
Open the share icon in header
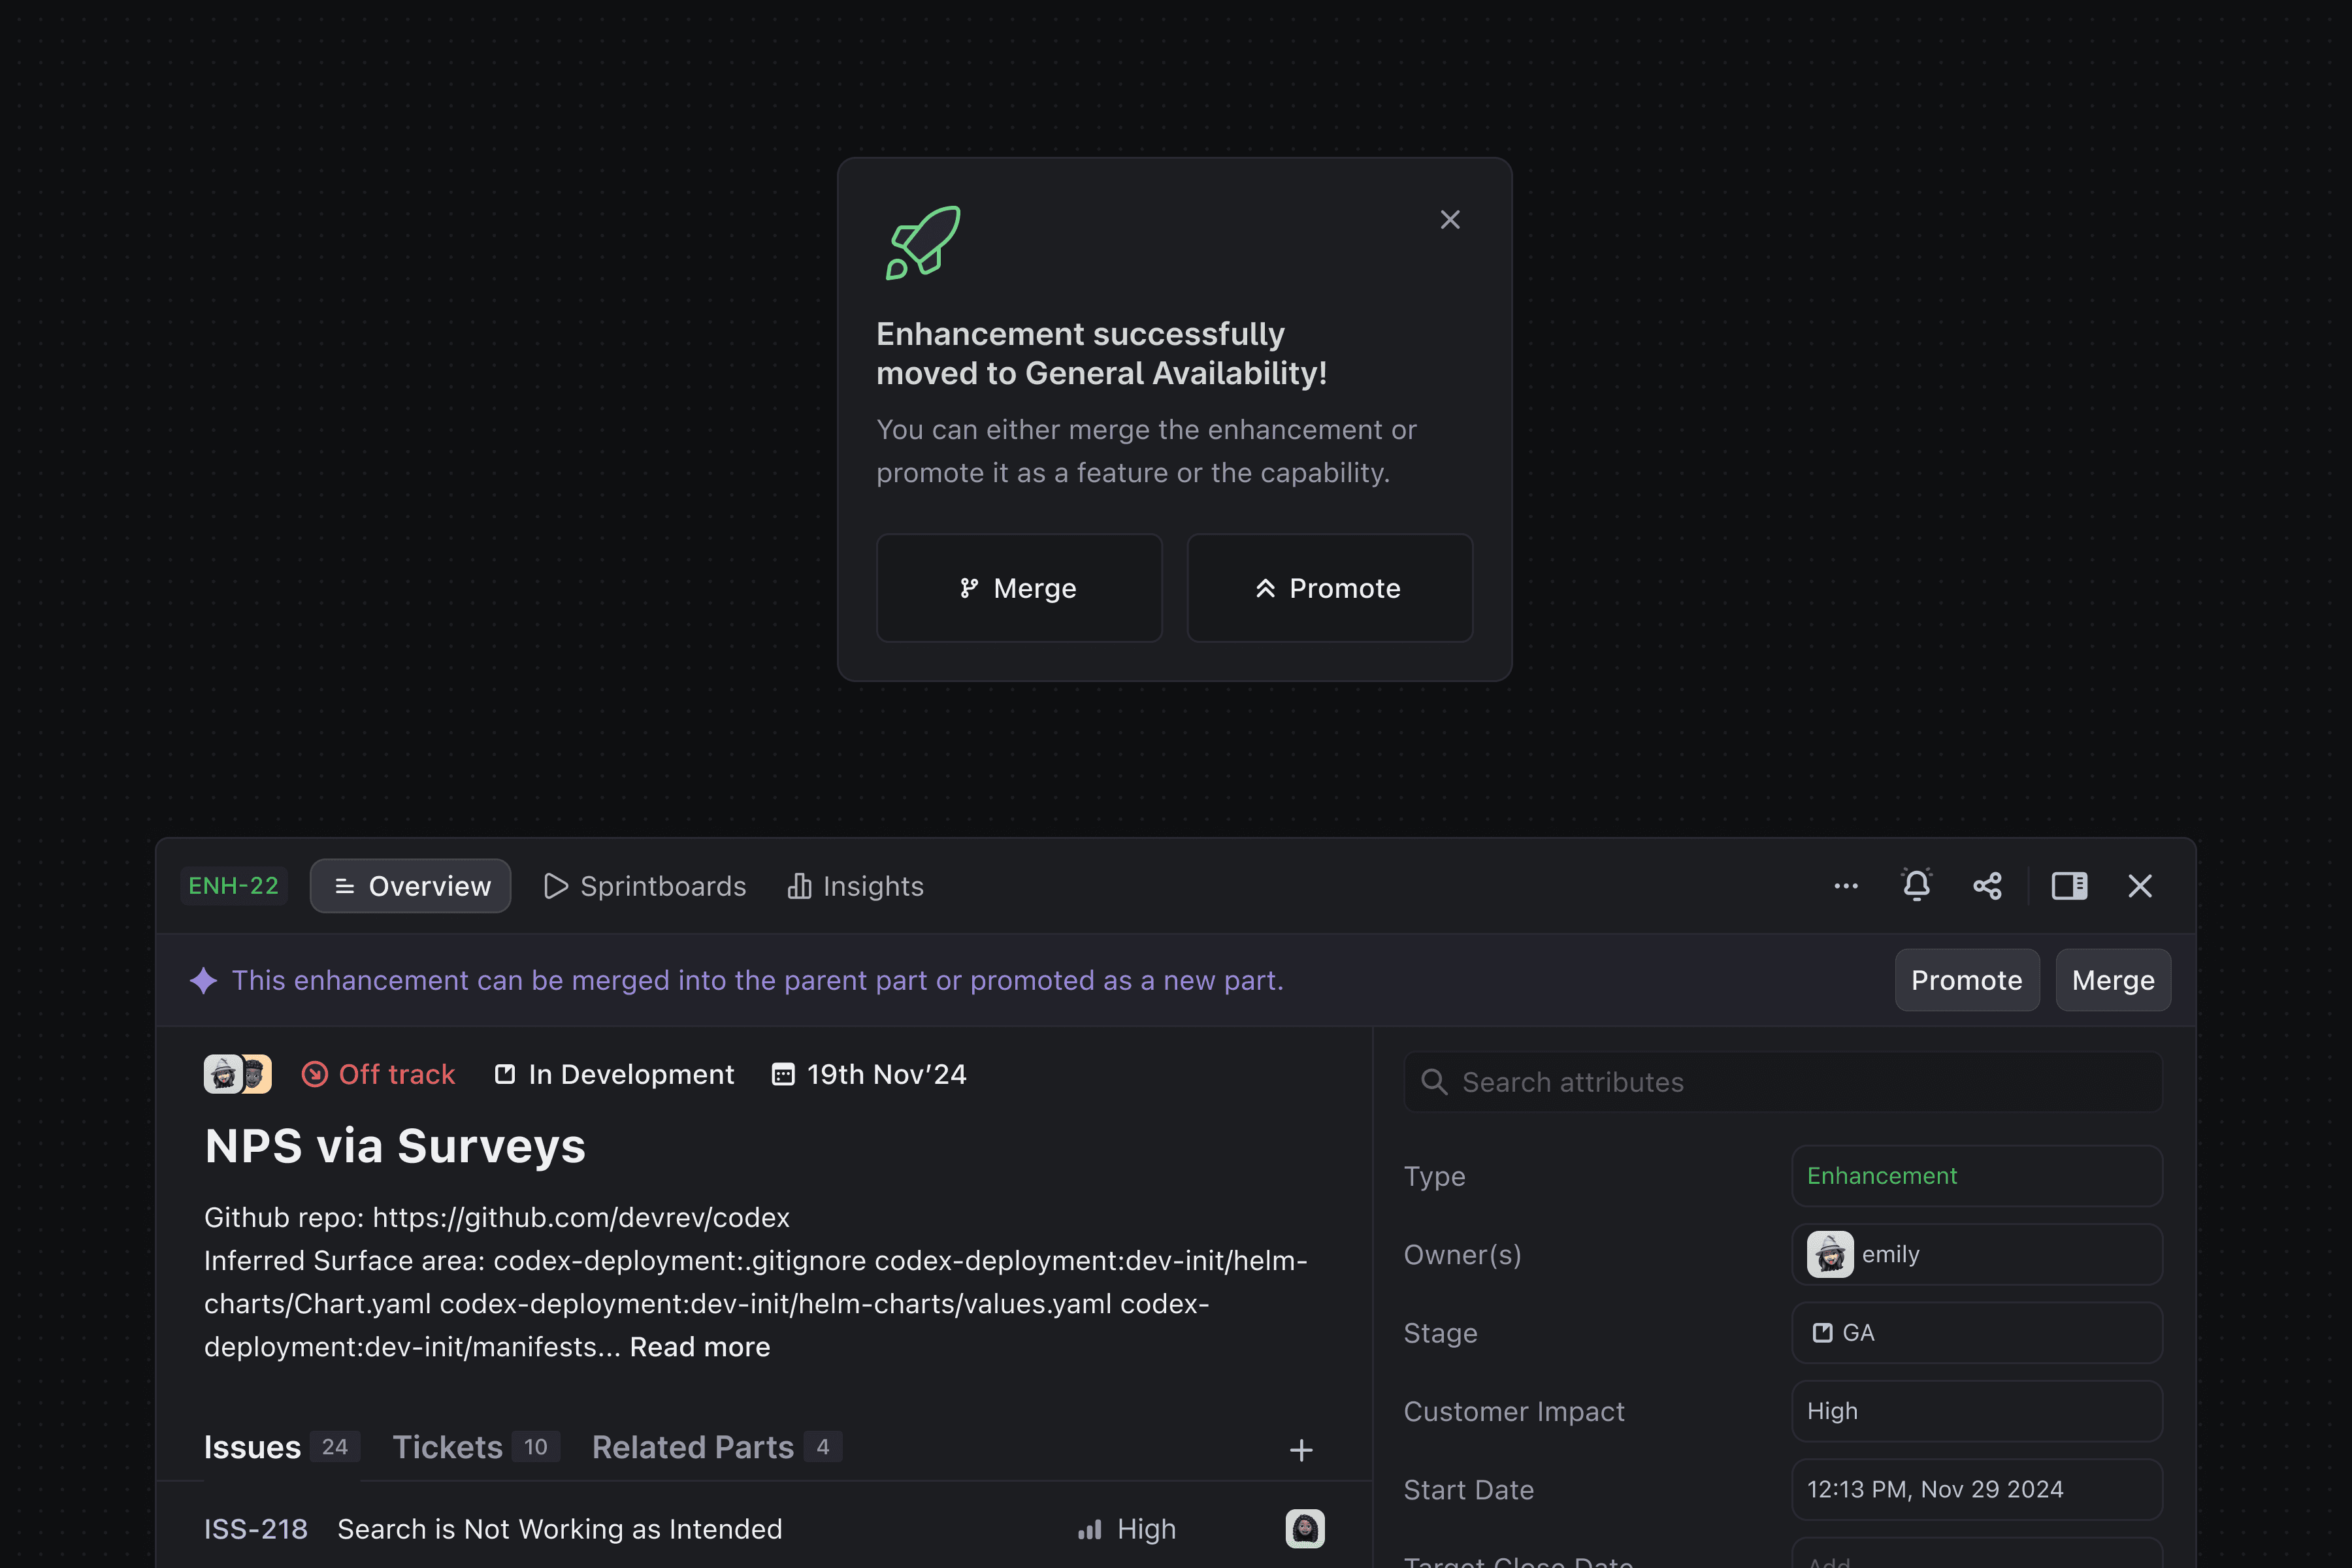1987,886
